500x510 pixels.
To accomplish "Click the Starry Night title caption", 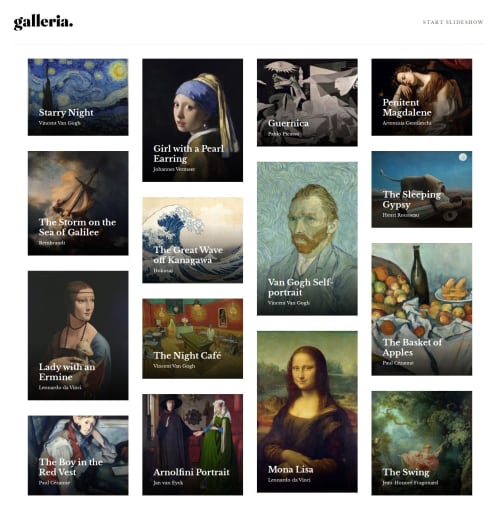I will (66, 113).
